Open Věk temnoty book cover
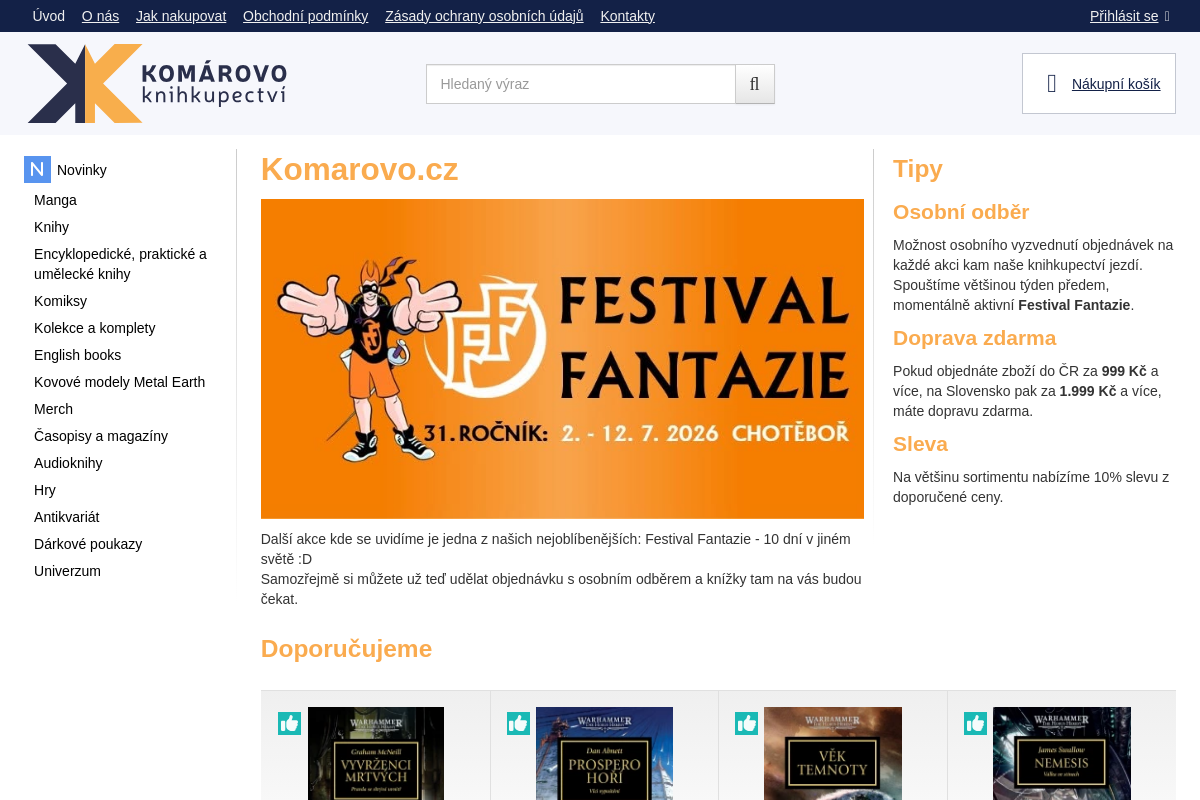 coord(833,753)
